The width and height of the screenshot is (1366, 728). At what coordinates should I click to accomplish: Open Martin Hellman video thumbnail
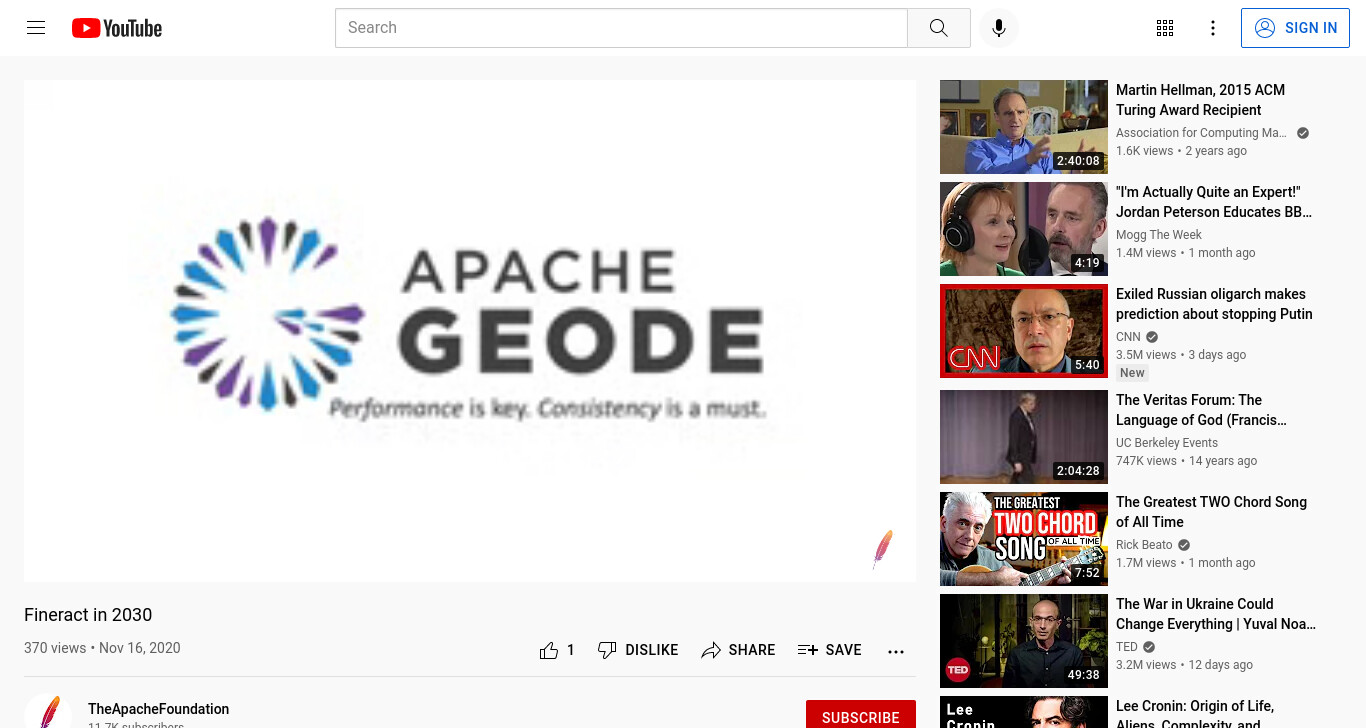coord(1024,127)
